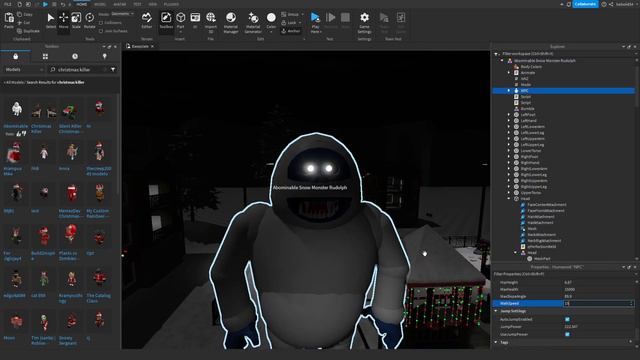
Task: Collapse Abominable Snow Monster Rudolph model
Action: pos(502,60)
